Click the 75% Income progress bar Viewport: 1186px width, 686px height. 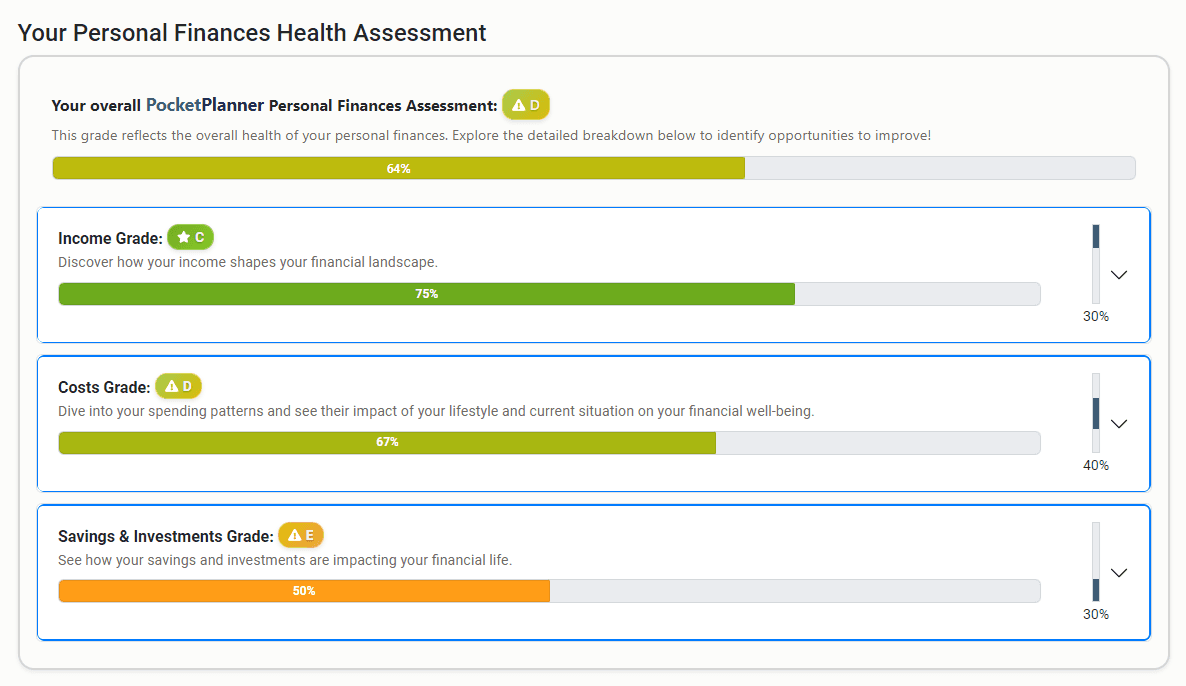click(427, 293)
